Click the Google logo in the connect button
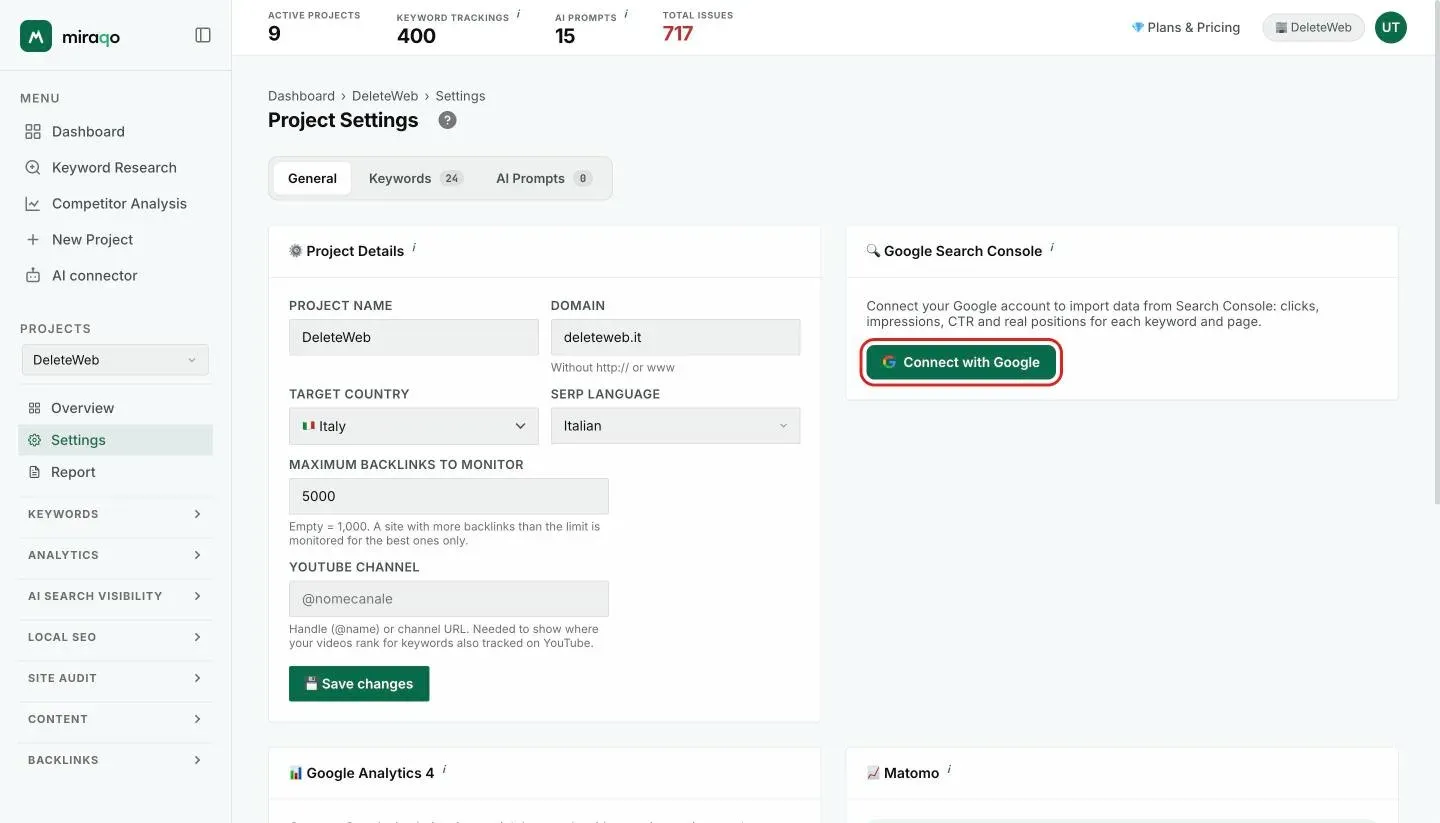This screenshot has height=823, width=1440. point(888,362)
